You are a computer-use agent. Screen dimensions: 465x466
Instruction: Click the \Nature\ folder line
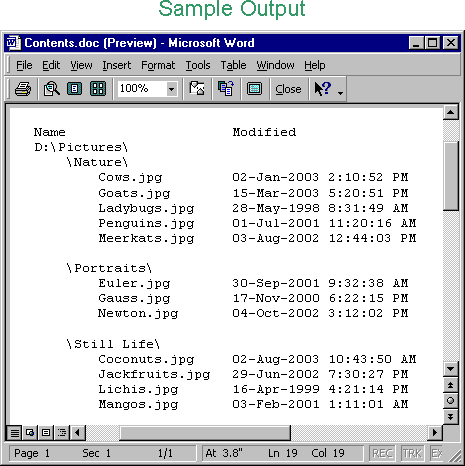pos(97,162)
